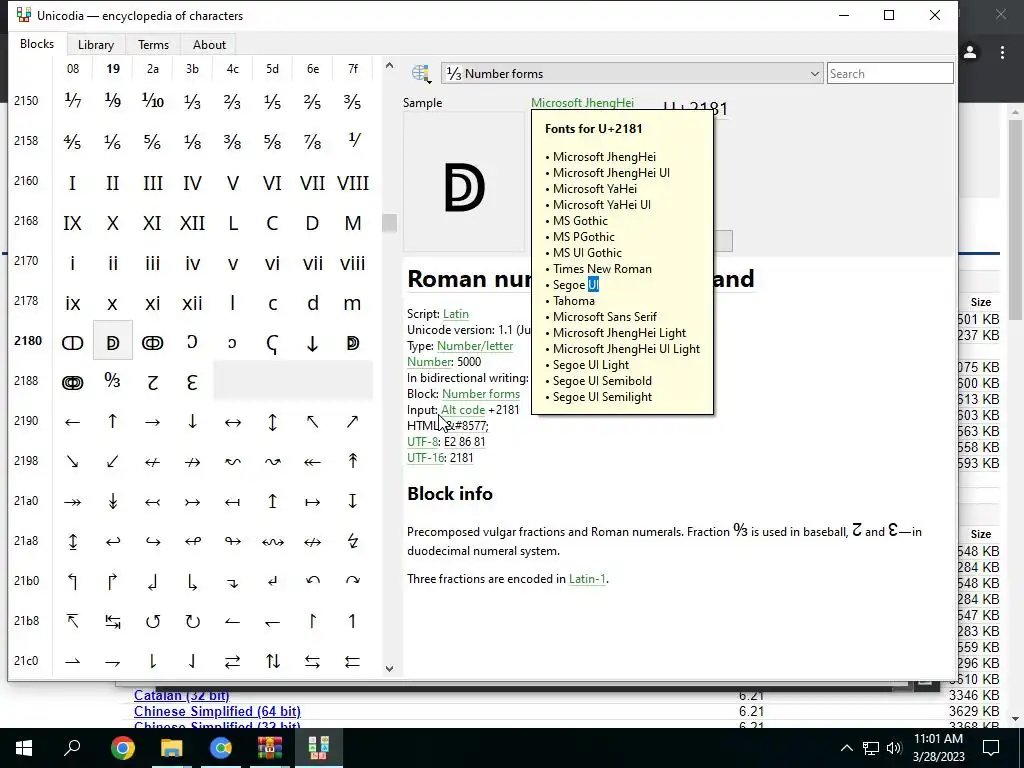Image resolution: width=1024 pixels, height=768 pixels.
Task: Click Segoe UI Semibold in fonts list
Action: (602, 381)
